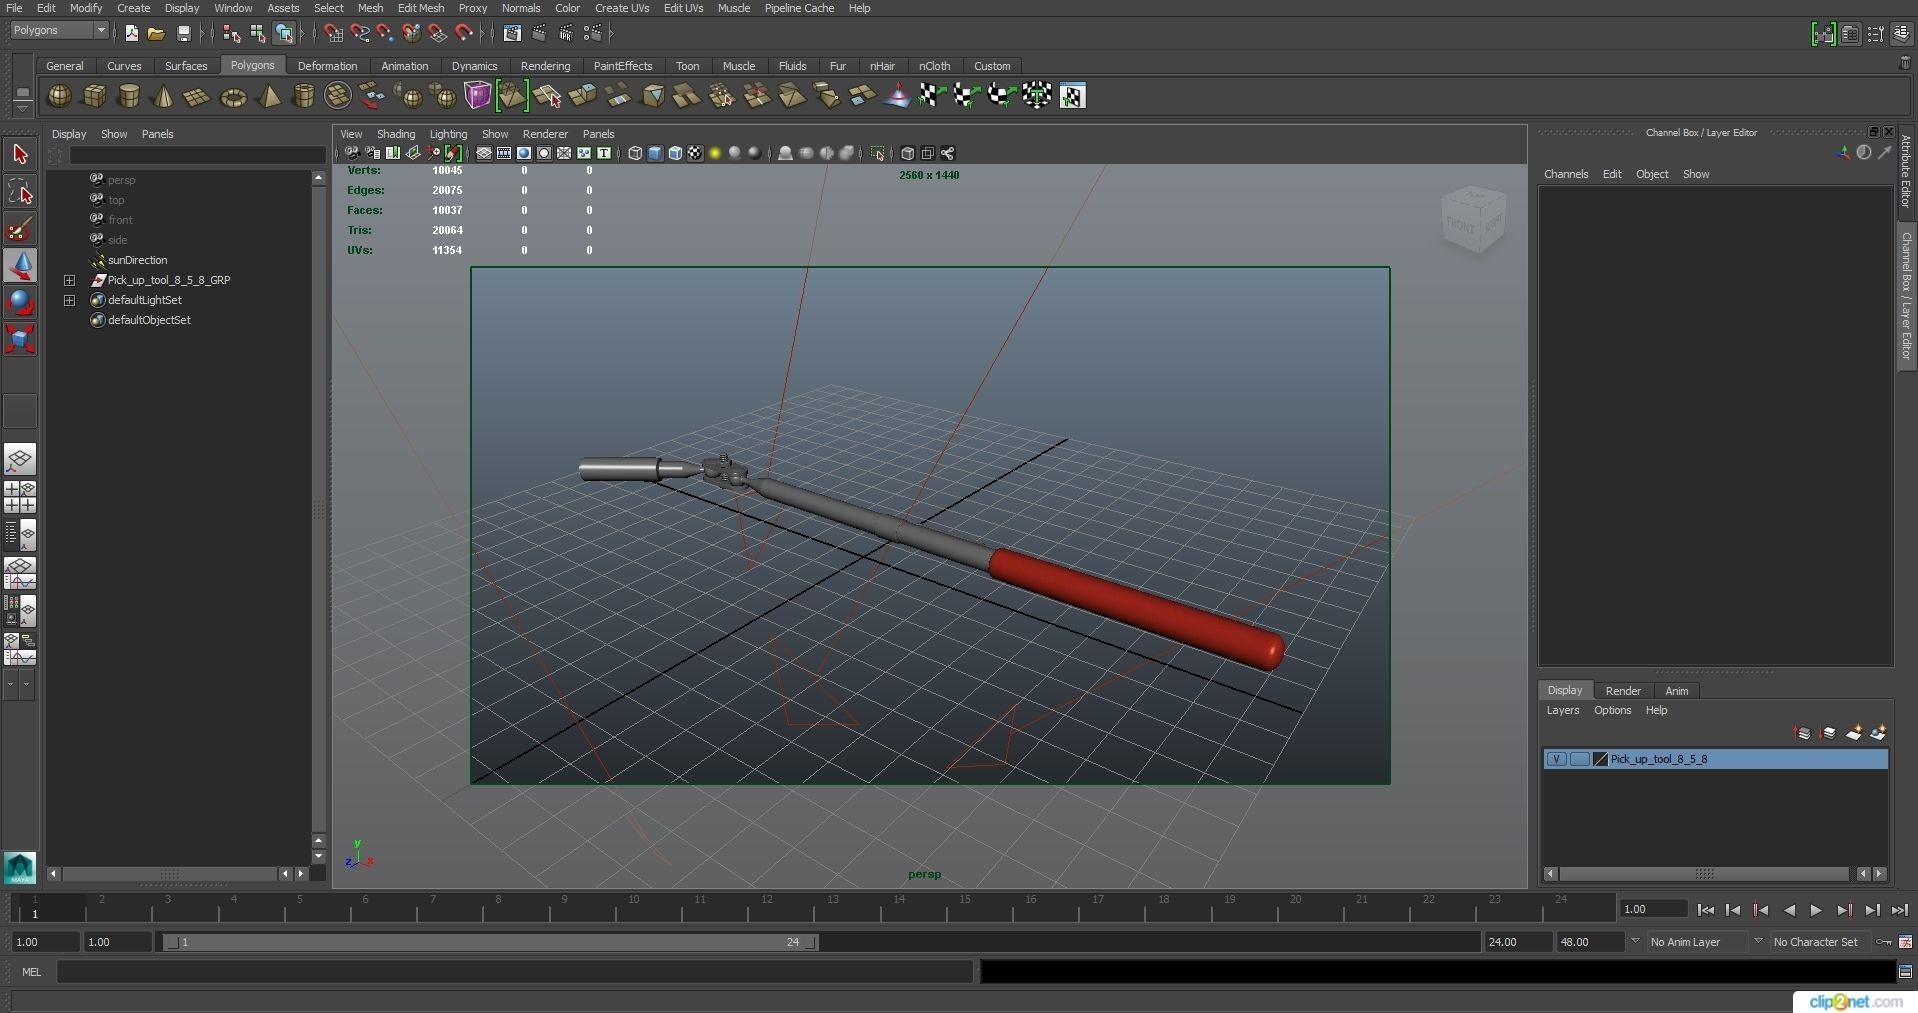
Task: Open the Lighting viewport menu
Action: 448,134
